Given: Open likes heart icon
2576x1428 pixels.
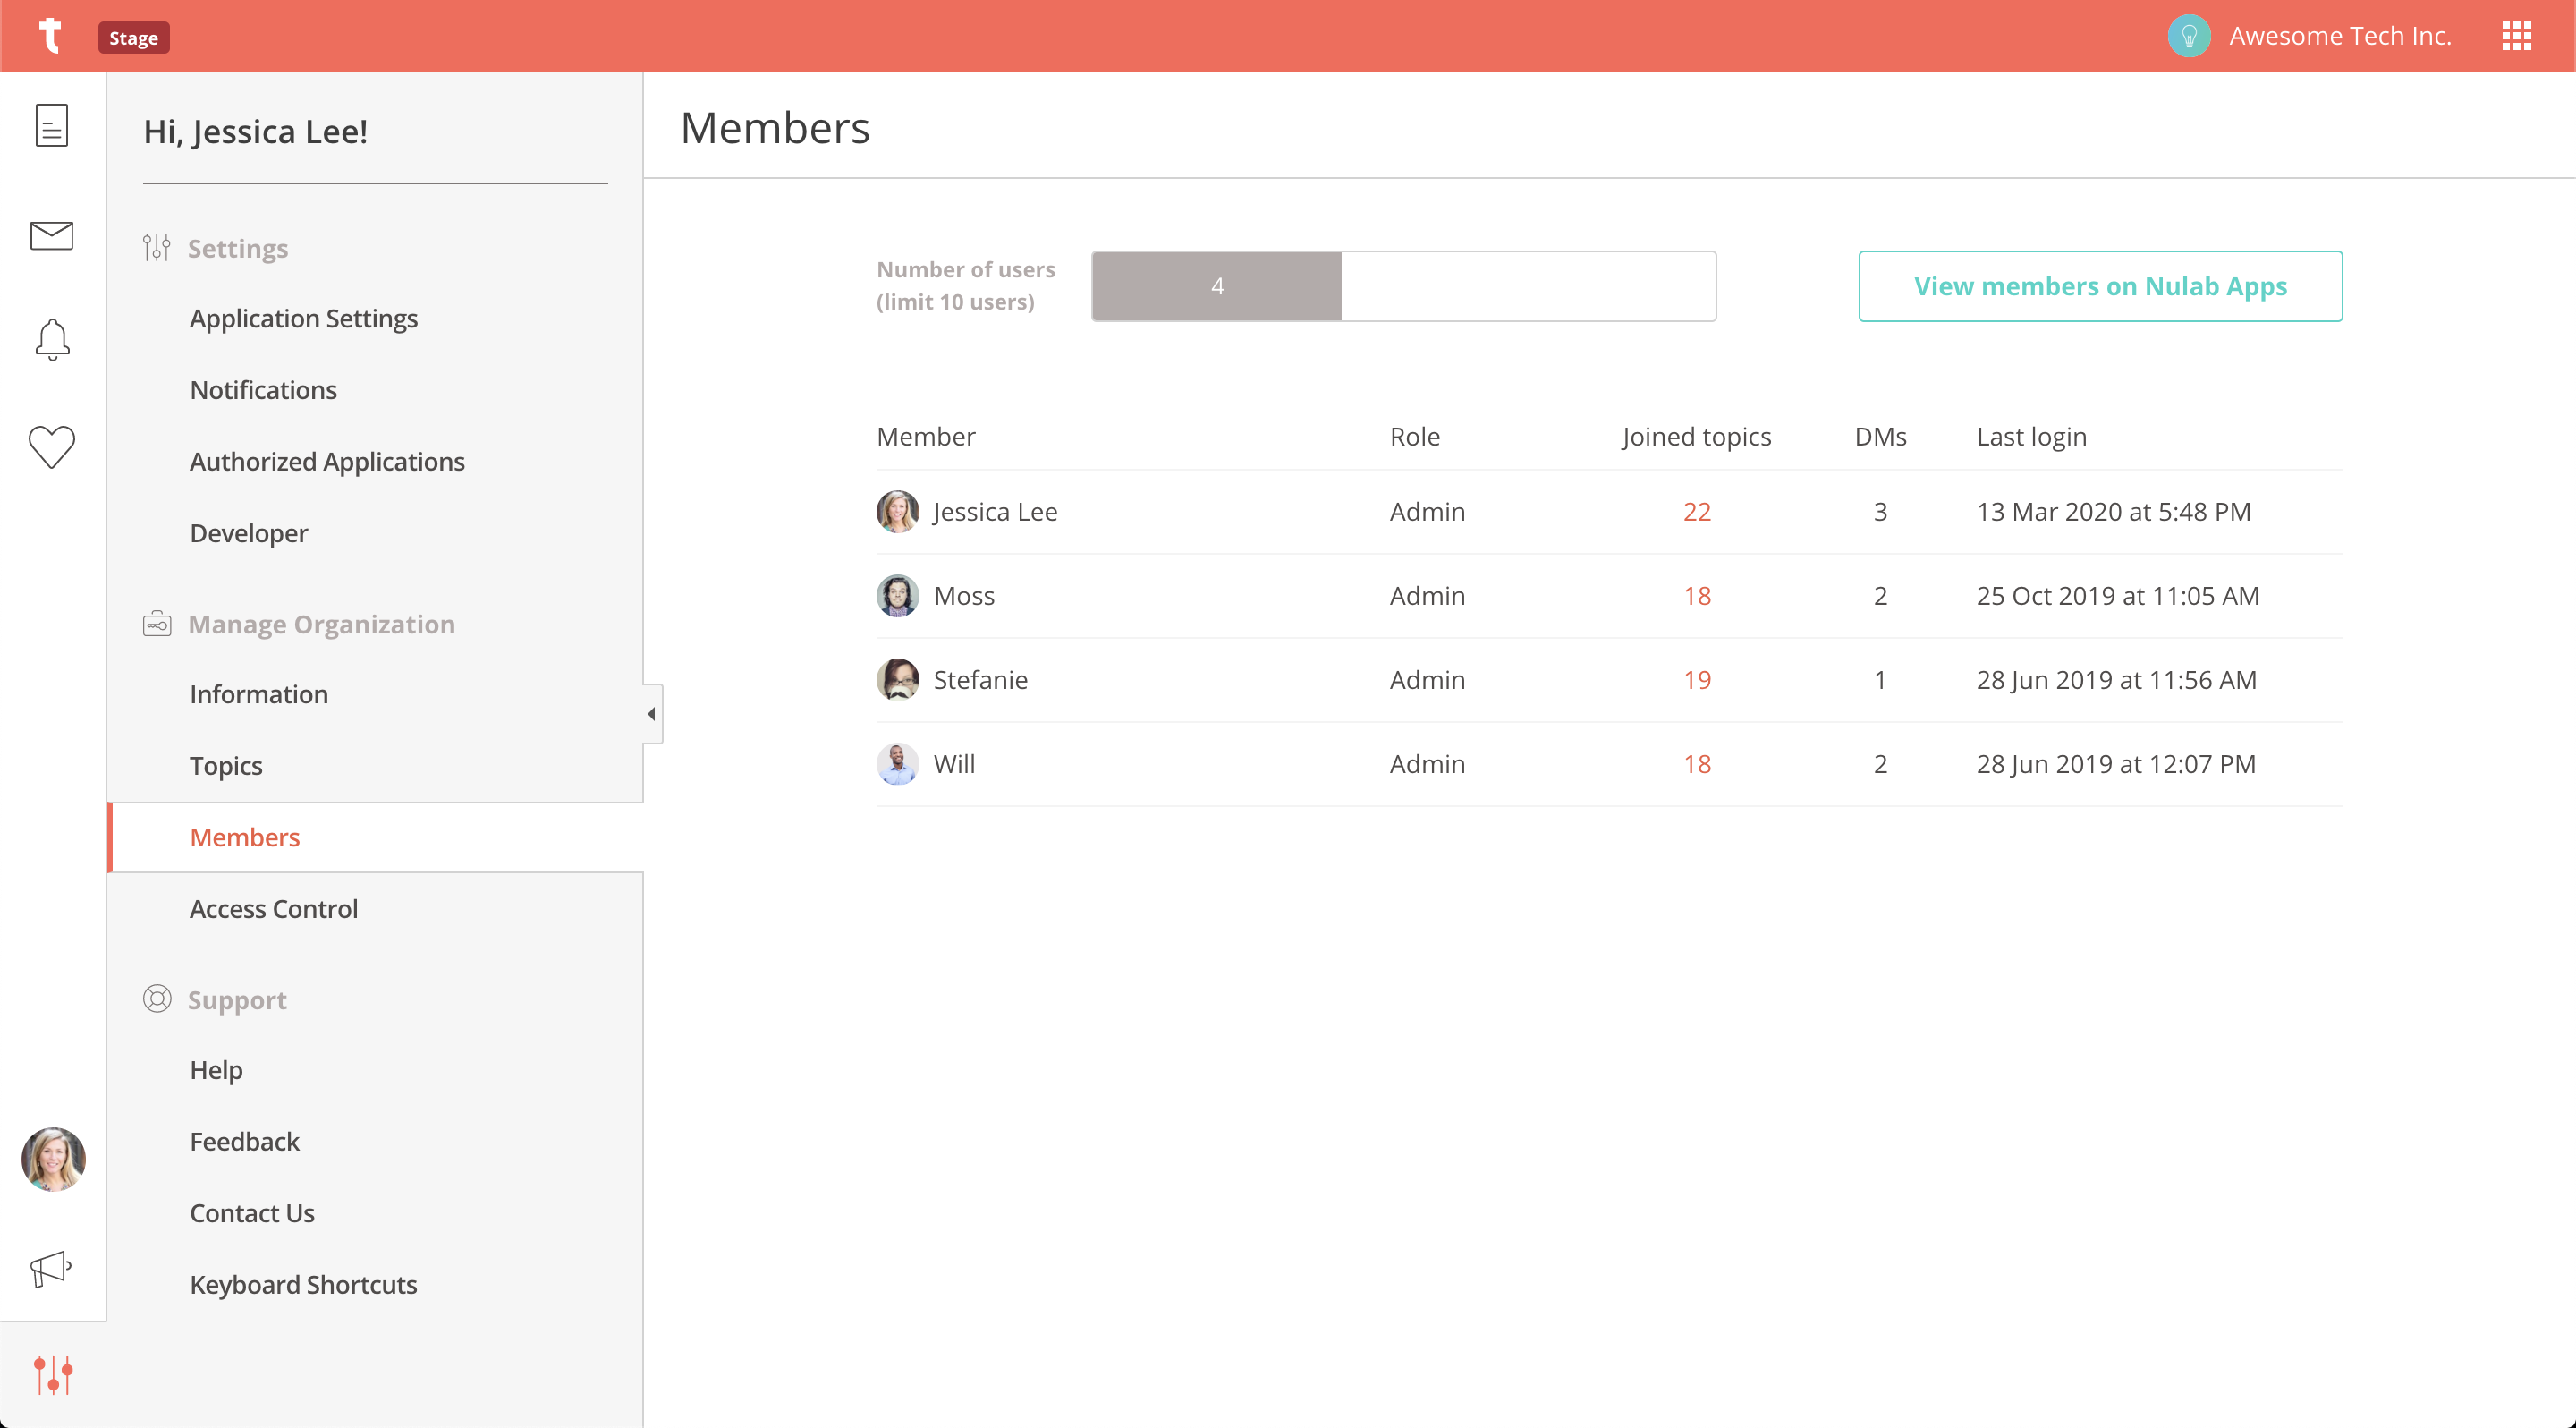Looking at the screenshot, I should [52, 447].
